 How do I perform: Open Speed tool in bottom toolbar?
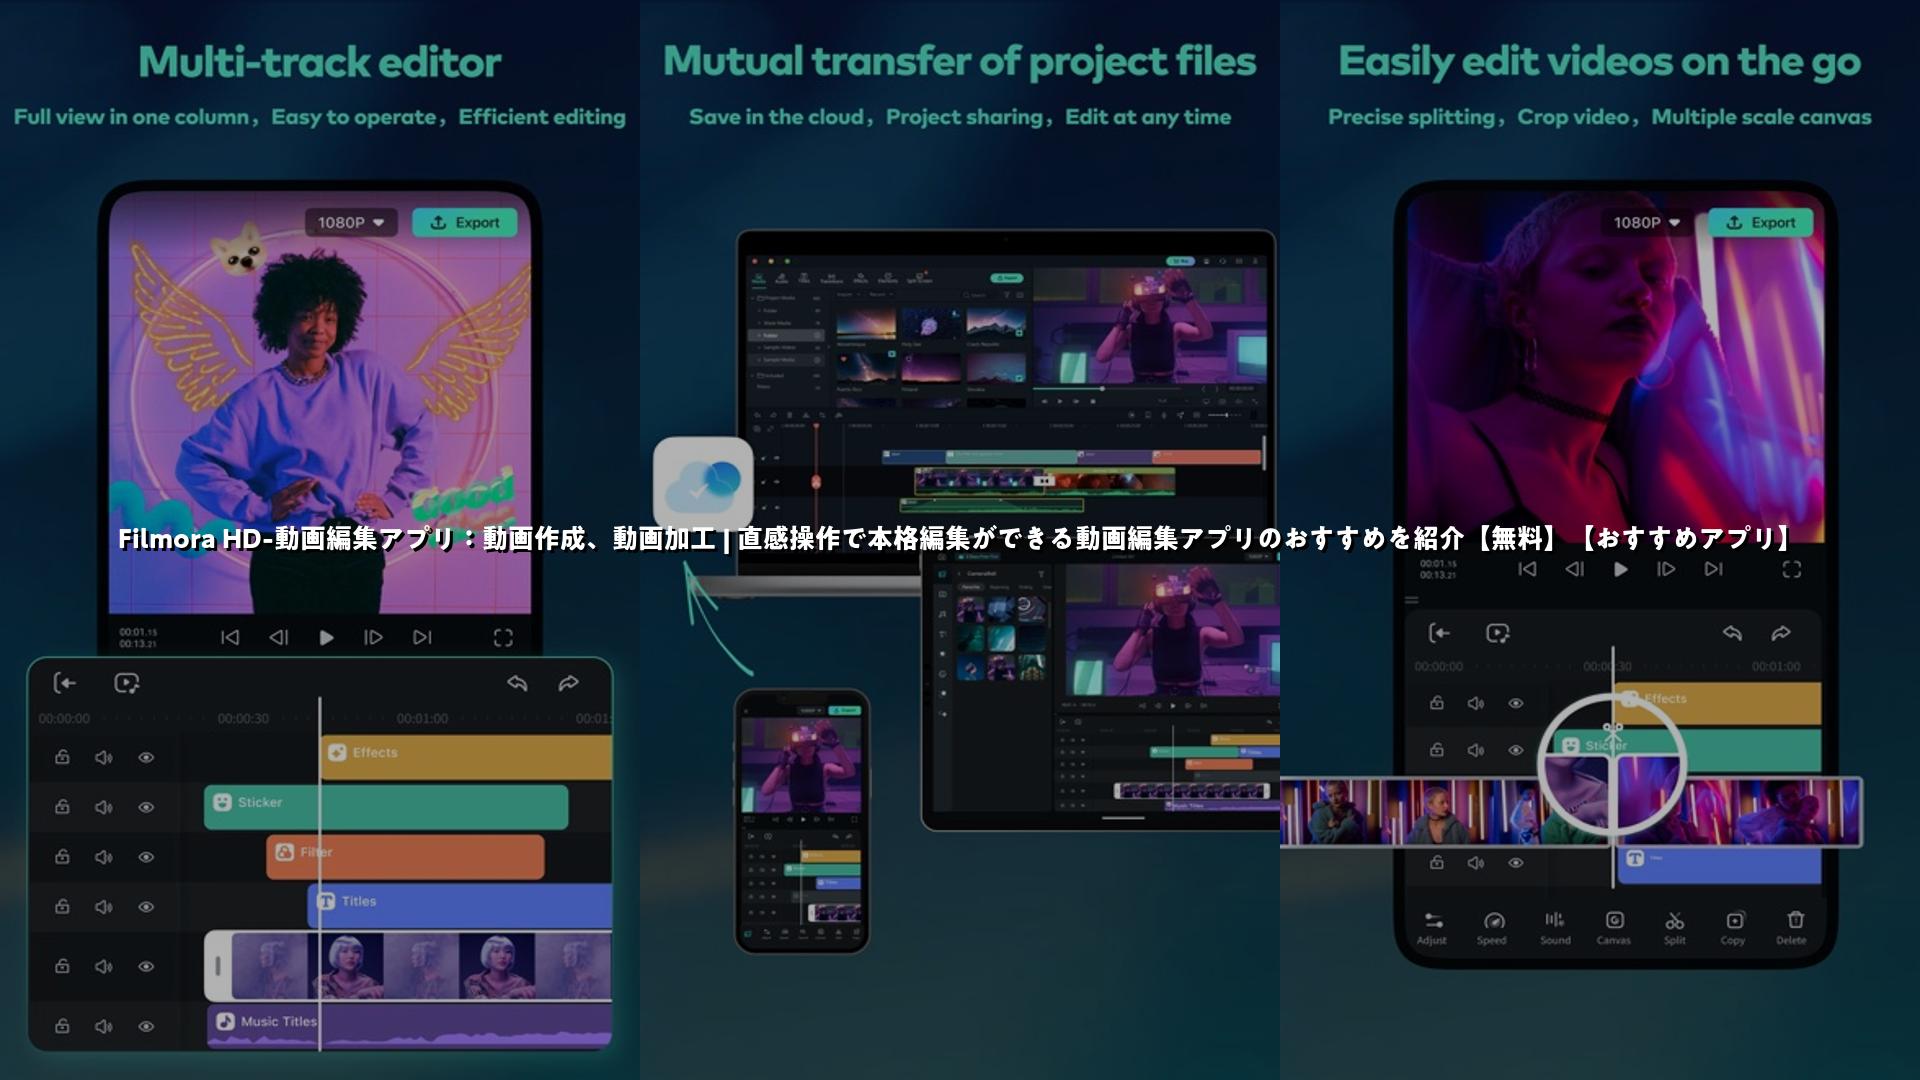click(x=1492, y=927)
